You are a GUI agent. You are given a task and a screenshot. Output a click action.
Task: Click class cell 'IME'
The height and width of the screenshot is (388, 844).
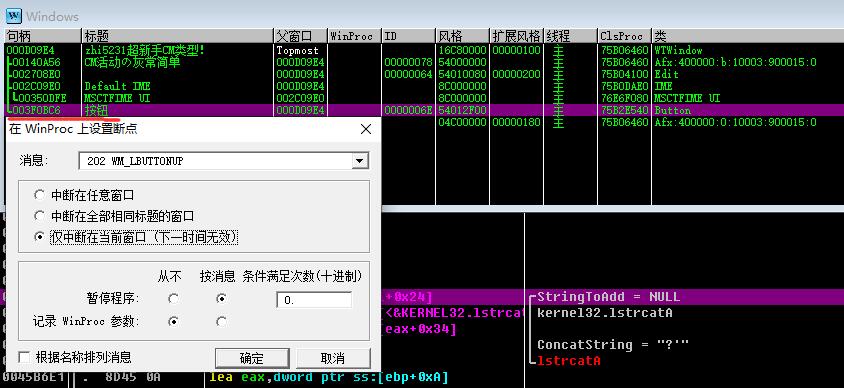pos(663,86)
